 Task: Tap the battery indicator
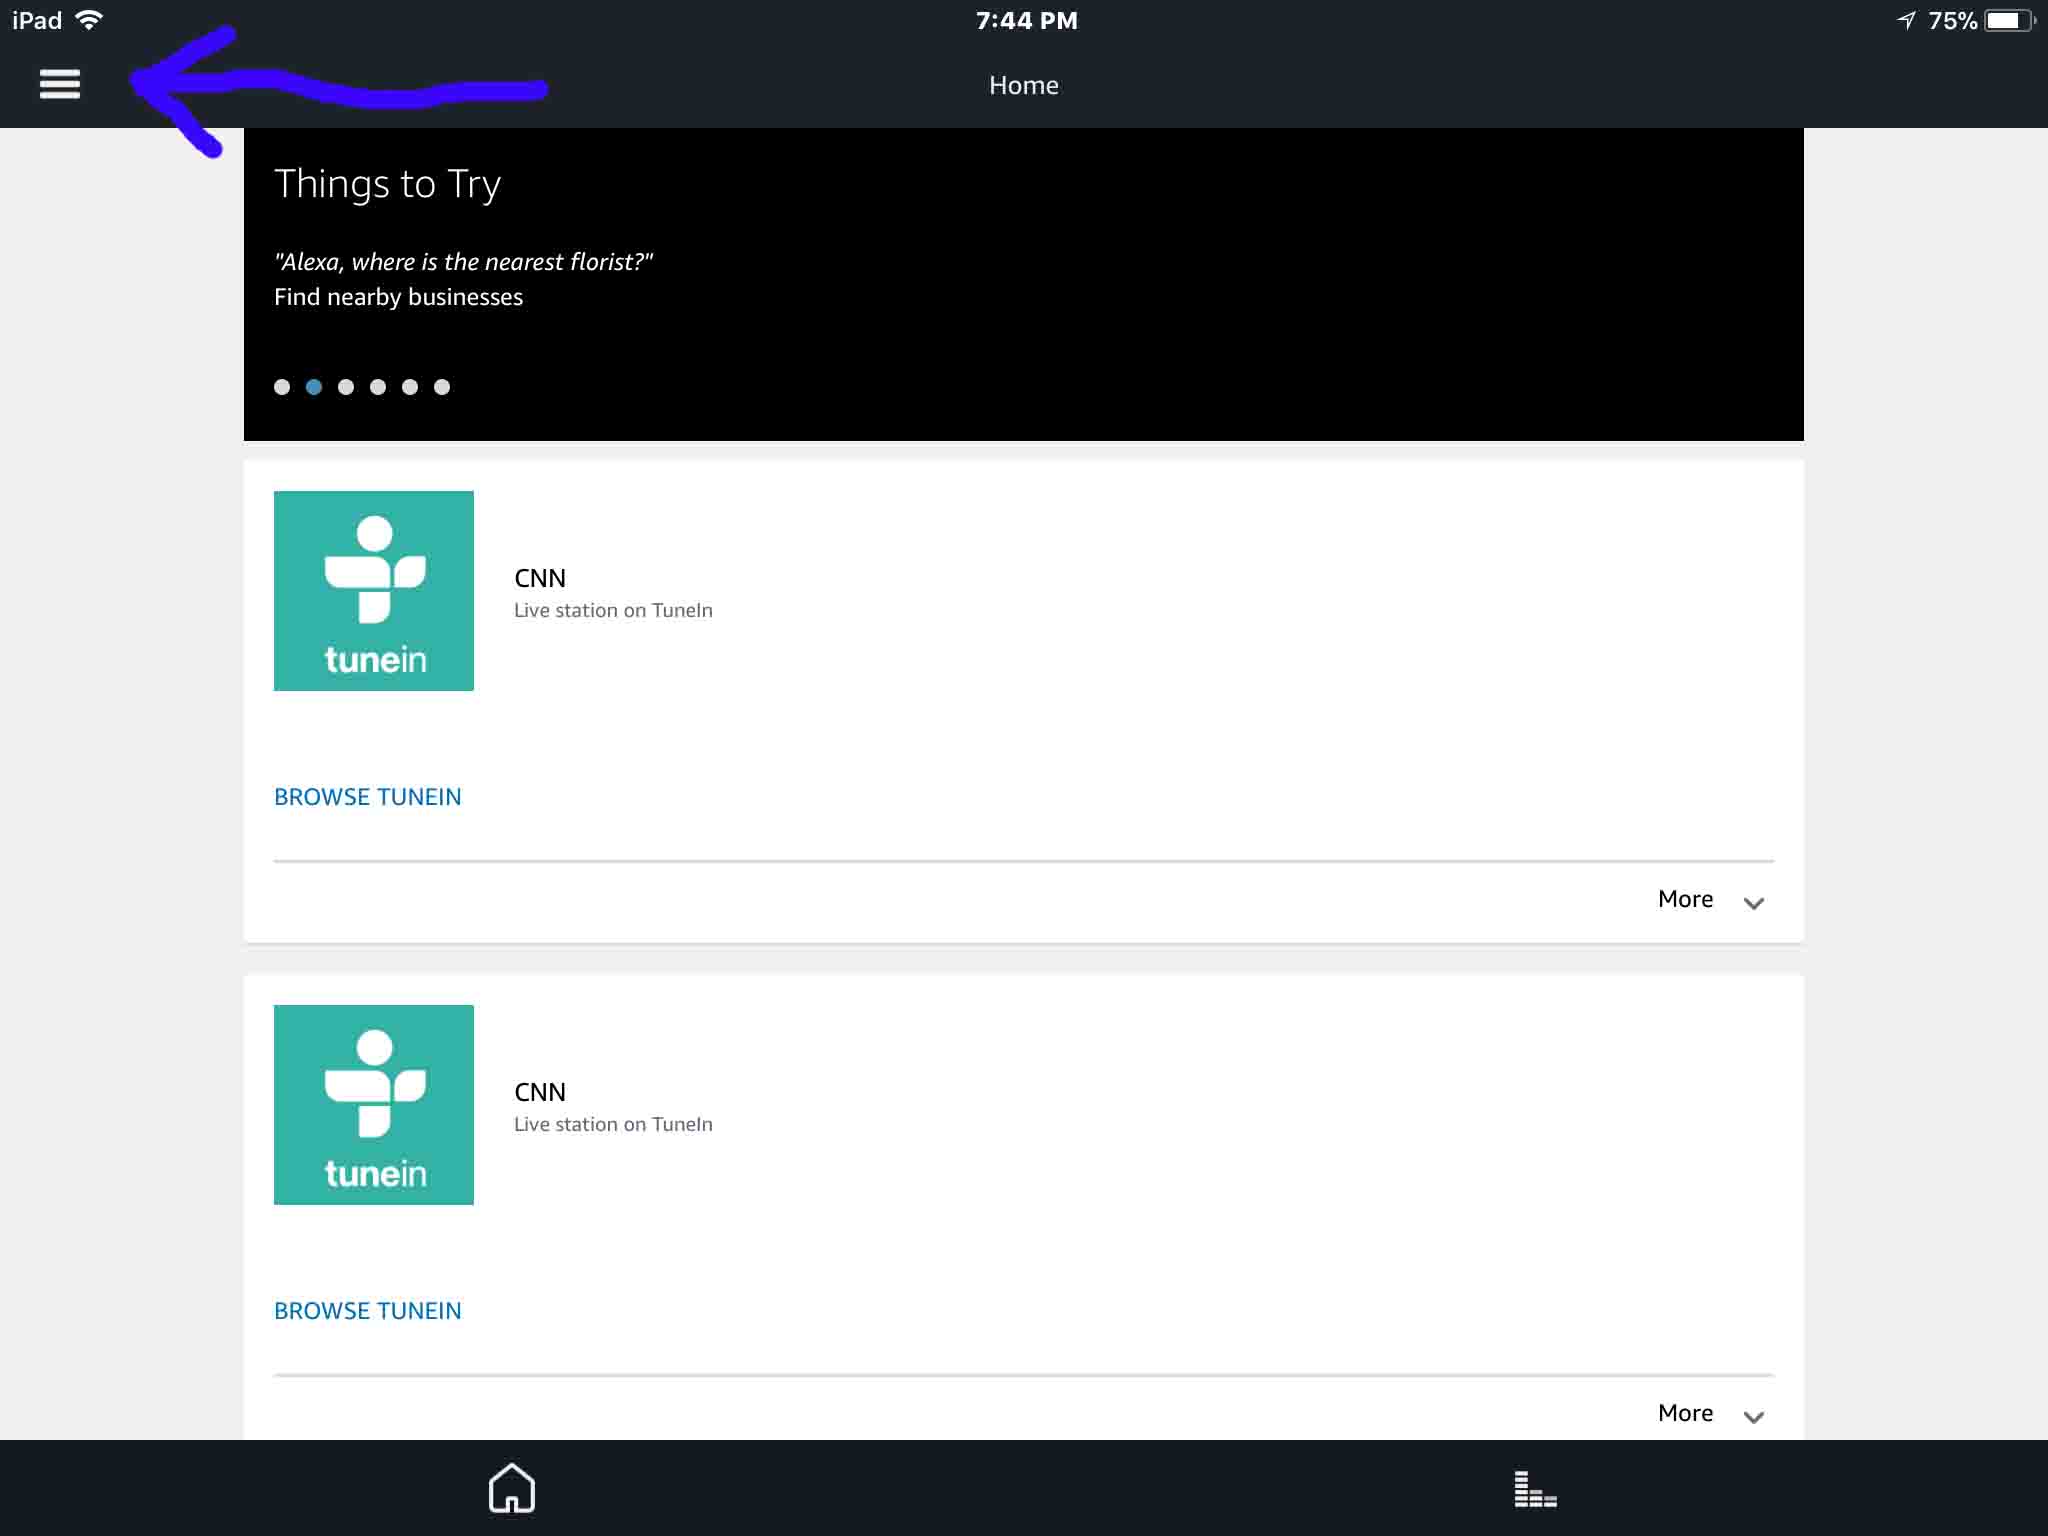(x=2008, y=18)
